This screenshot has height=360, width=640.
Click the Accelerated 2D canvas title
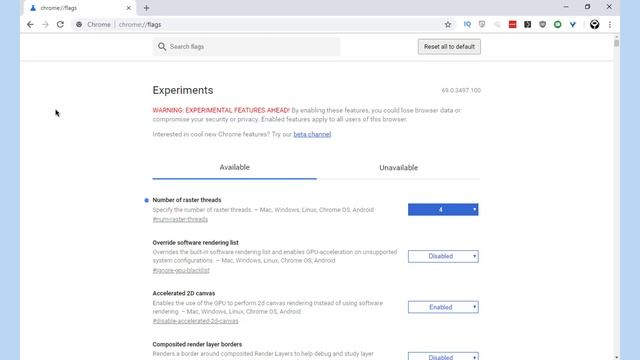[x=184, y=293]
